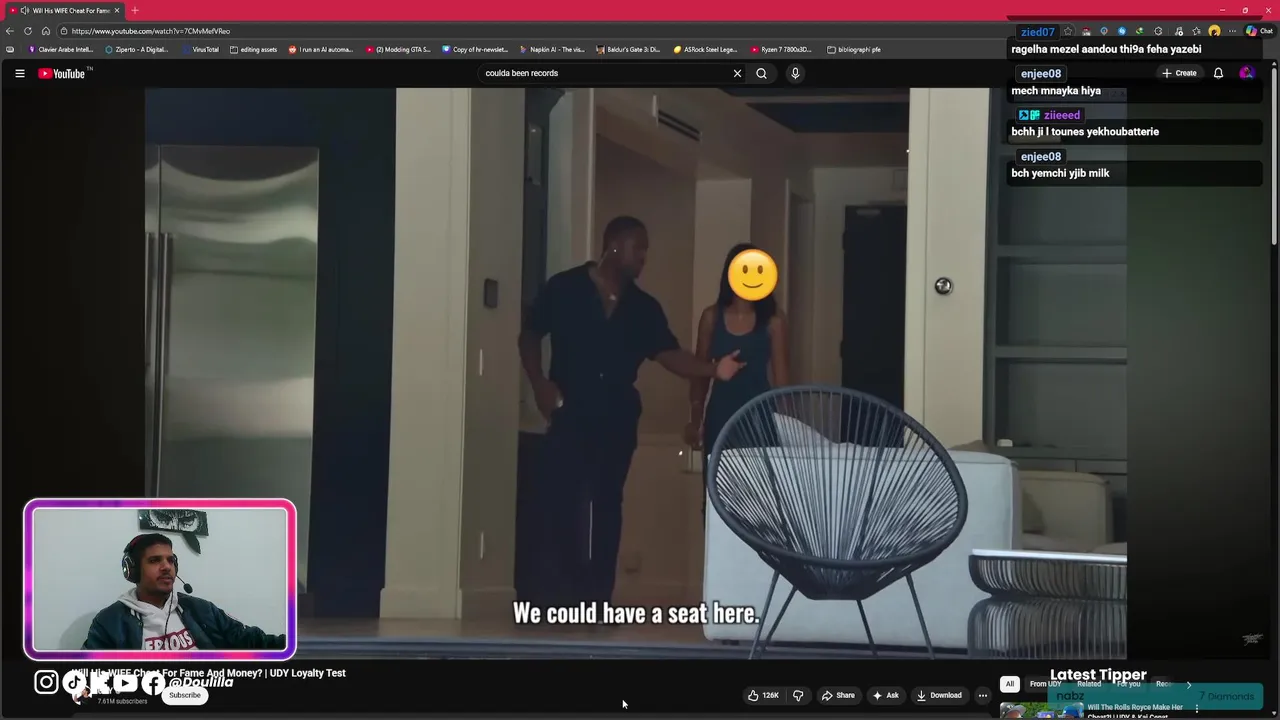
Task: Open options for the Rolls Royce video
Action: [x=1197, y=709]
